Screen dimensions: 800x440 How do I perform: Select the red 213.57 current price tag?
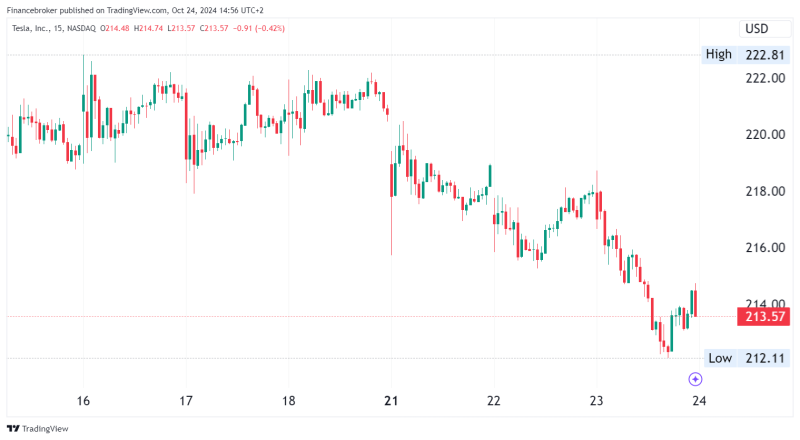(x=762, y=317)
